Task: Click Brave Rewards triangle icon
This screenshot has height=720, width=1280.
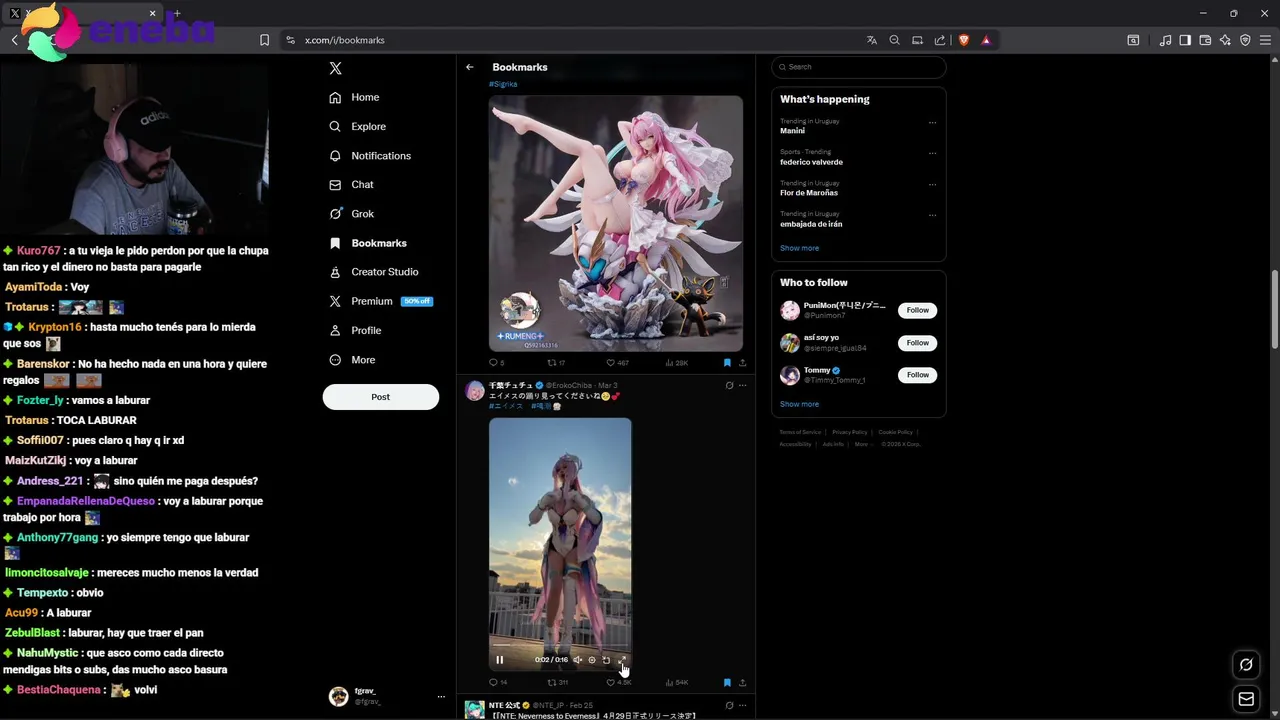Action: coord(986,40)
